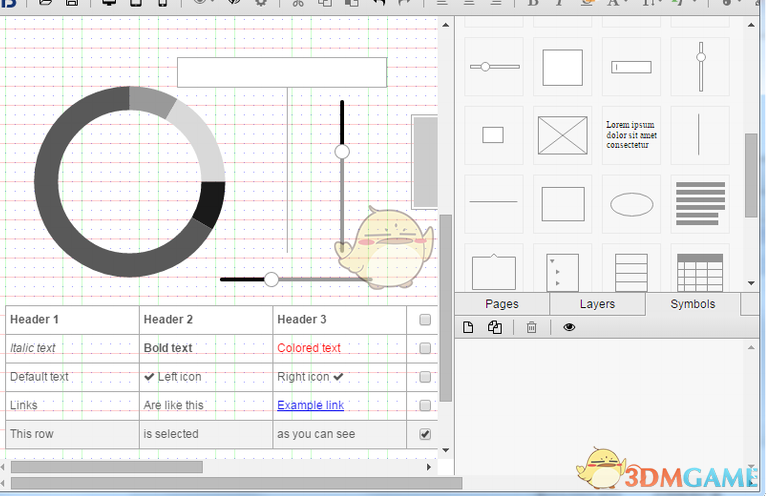Image resolution: width=769 pixels, height=496 pixels.
Task: Select the table grid symbol in palette
Action: pos(700,272)
